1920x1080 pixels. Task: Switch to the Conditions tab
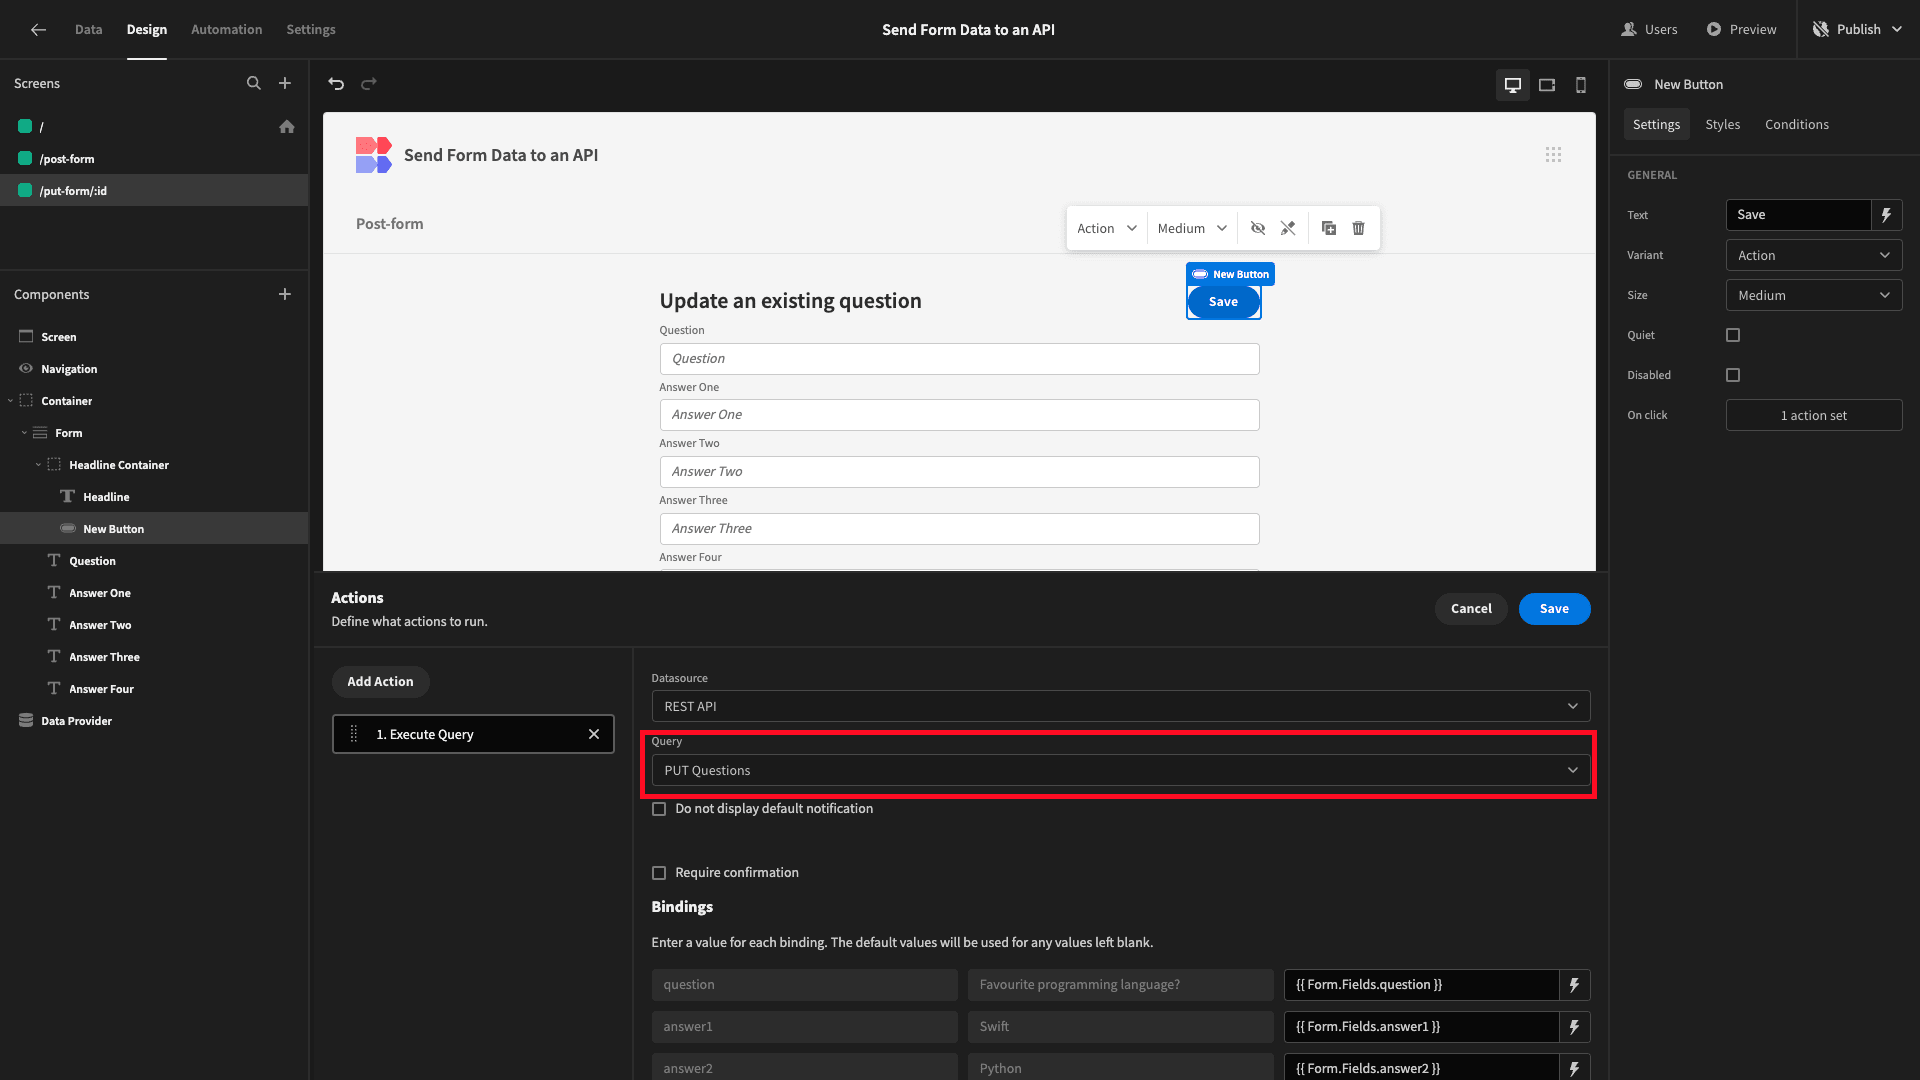[x=1797, y=124]
